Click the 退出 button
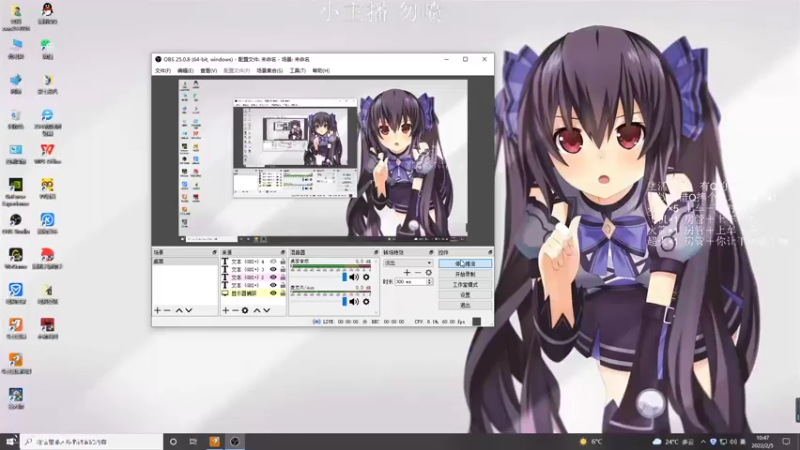 pos(465,306)
